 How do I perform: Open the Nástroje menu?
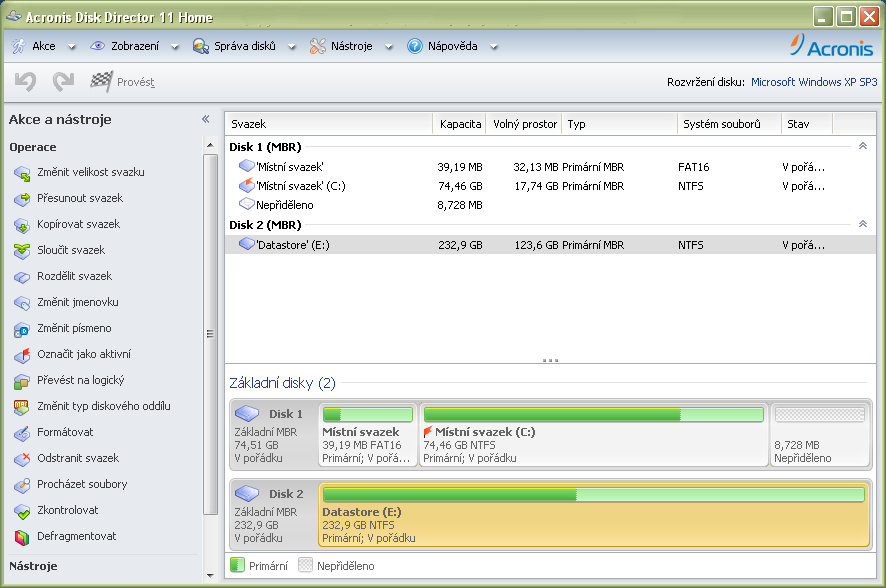coord(351,46)
